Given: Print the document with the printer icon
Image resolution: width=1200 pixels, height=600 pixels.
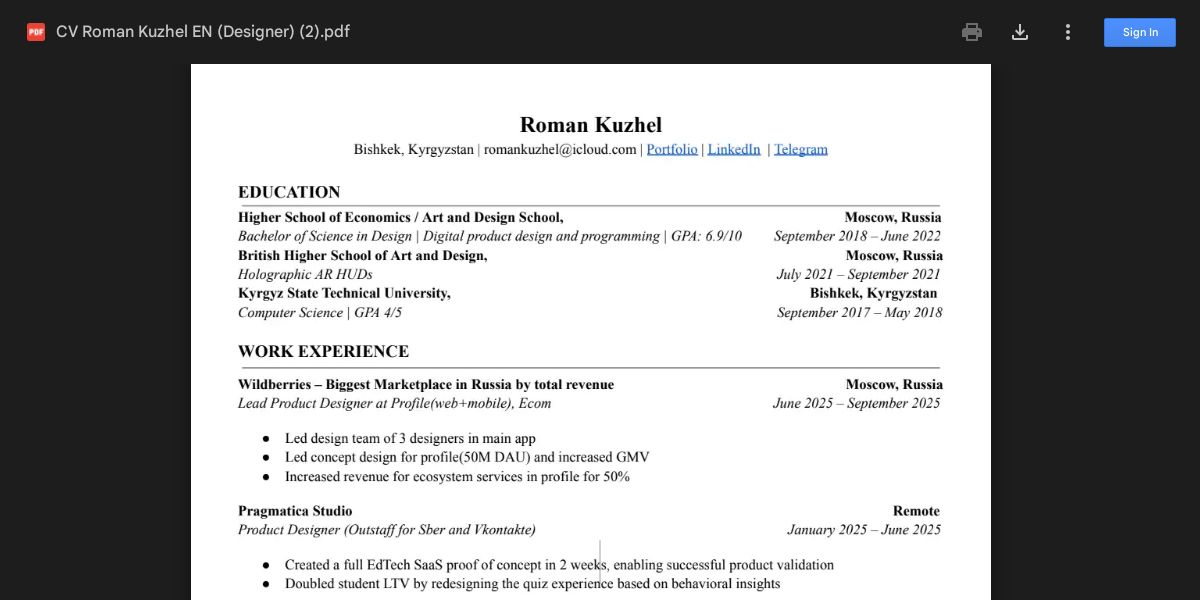Looking at the screenshot, I should [x=972, y=32].
